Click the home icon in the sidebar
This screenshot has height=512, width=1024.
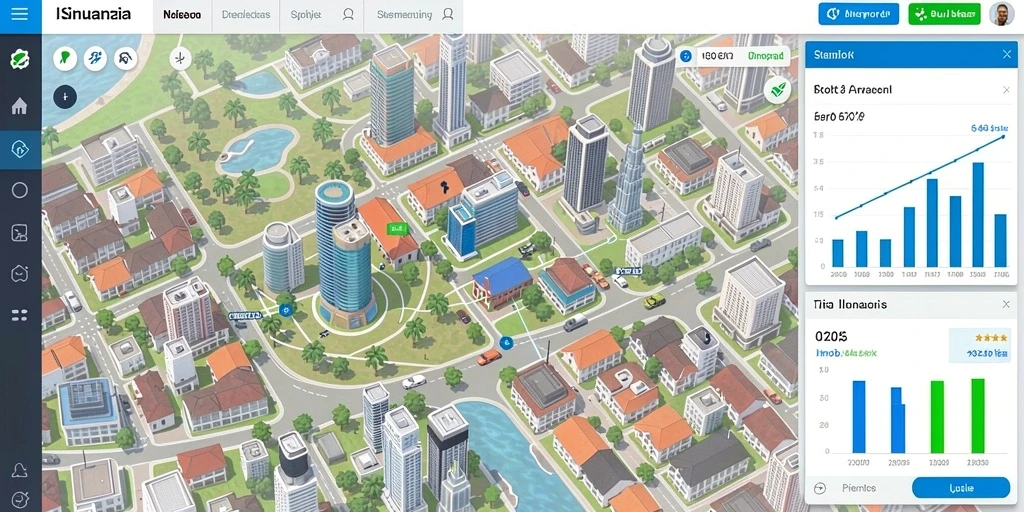pos(20,105)
